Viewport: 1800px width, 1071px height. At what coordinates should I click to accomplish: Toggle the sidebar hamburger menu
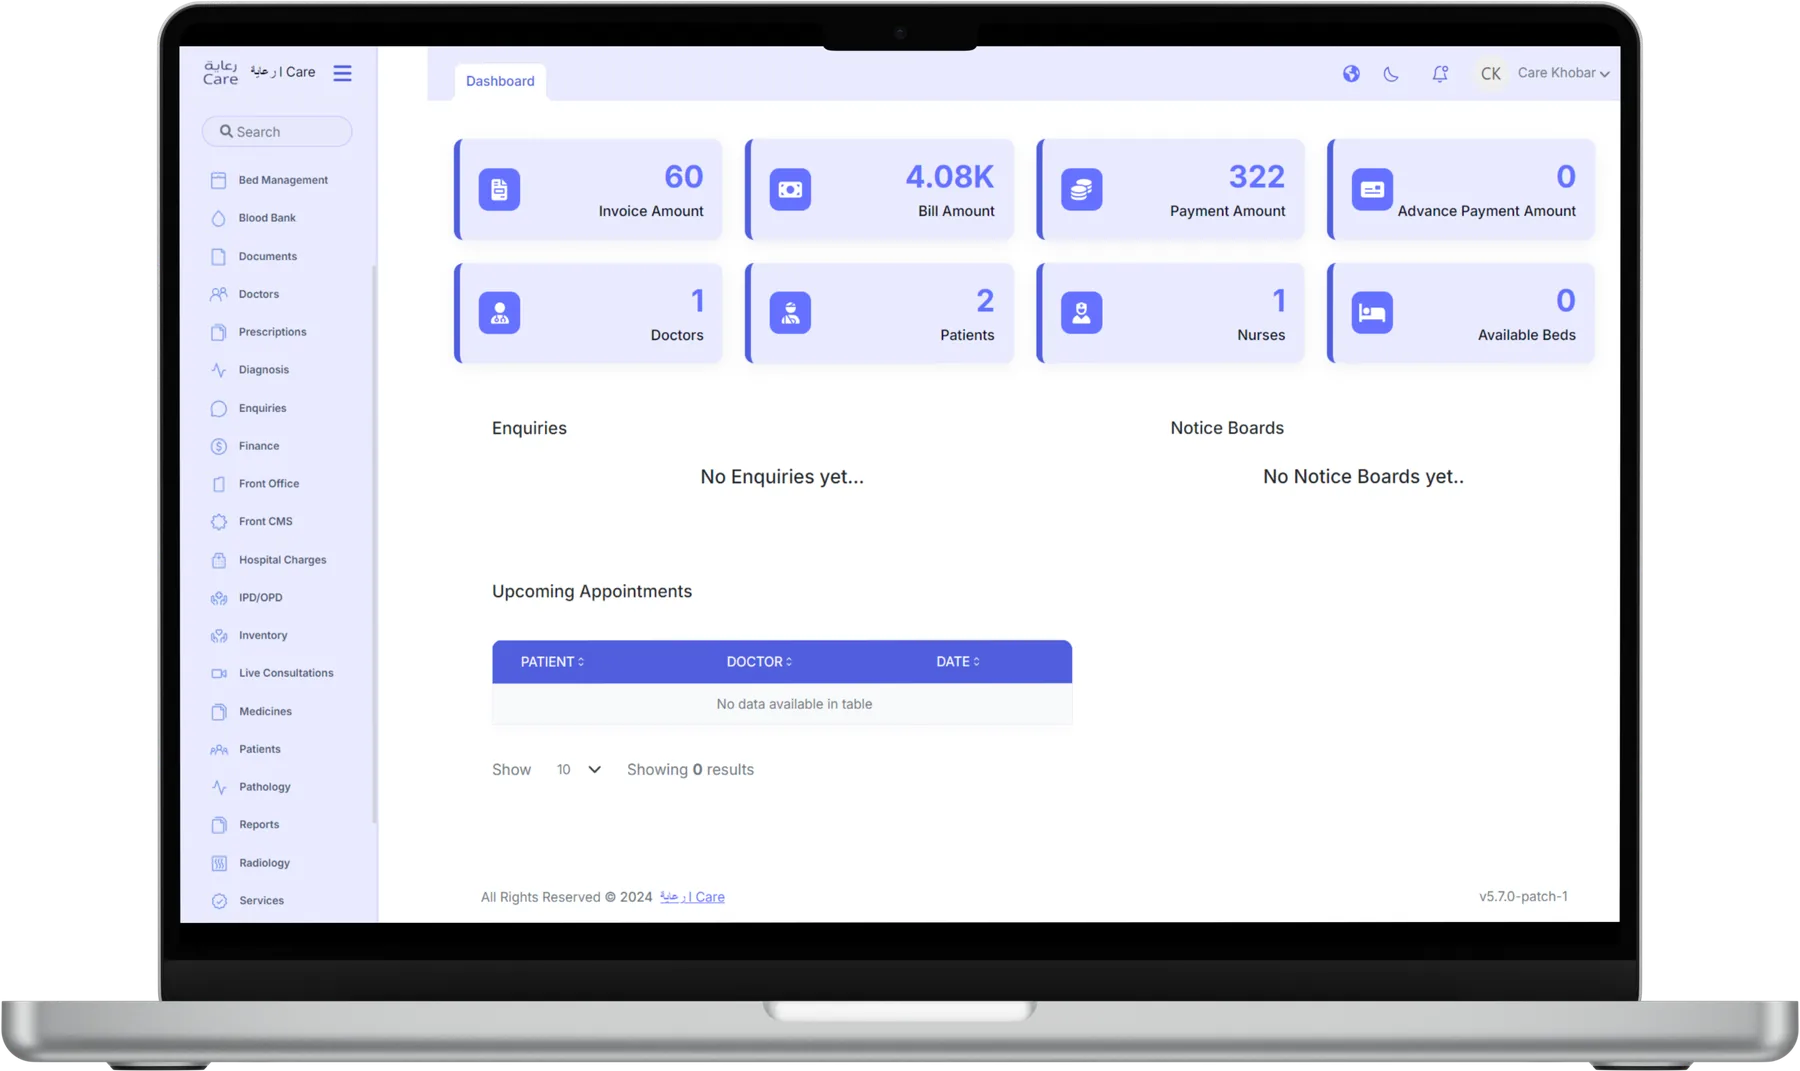tap(342, 73)
